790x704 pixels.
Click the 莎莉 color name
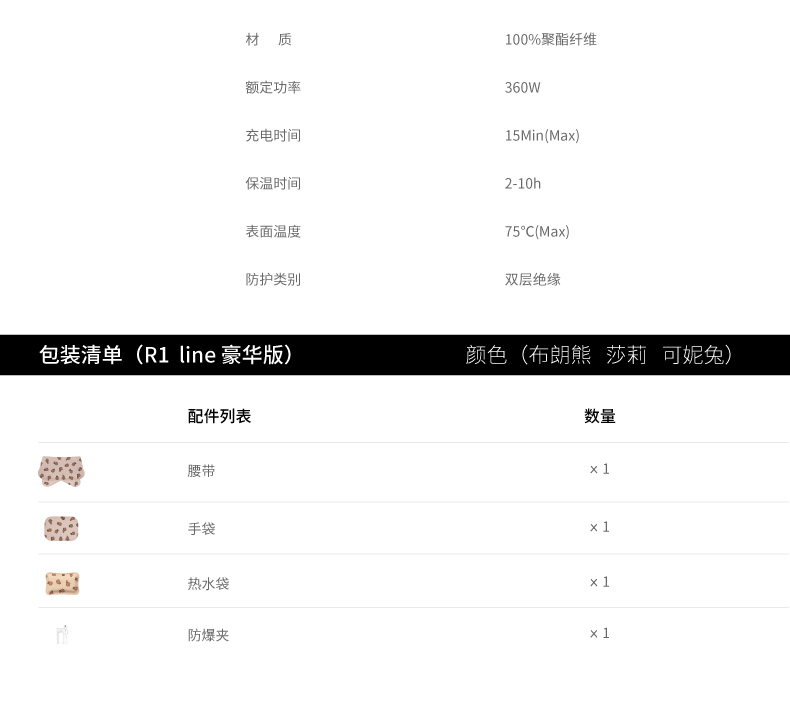[626, 355]
